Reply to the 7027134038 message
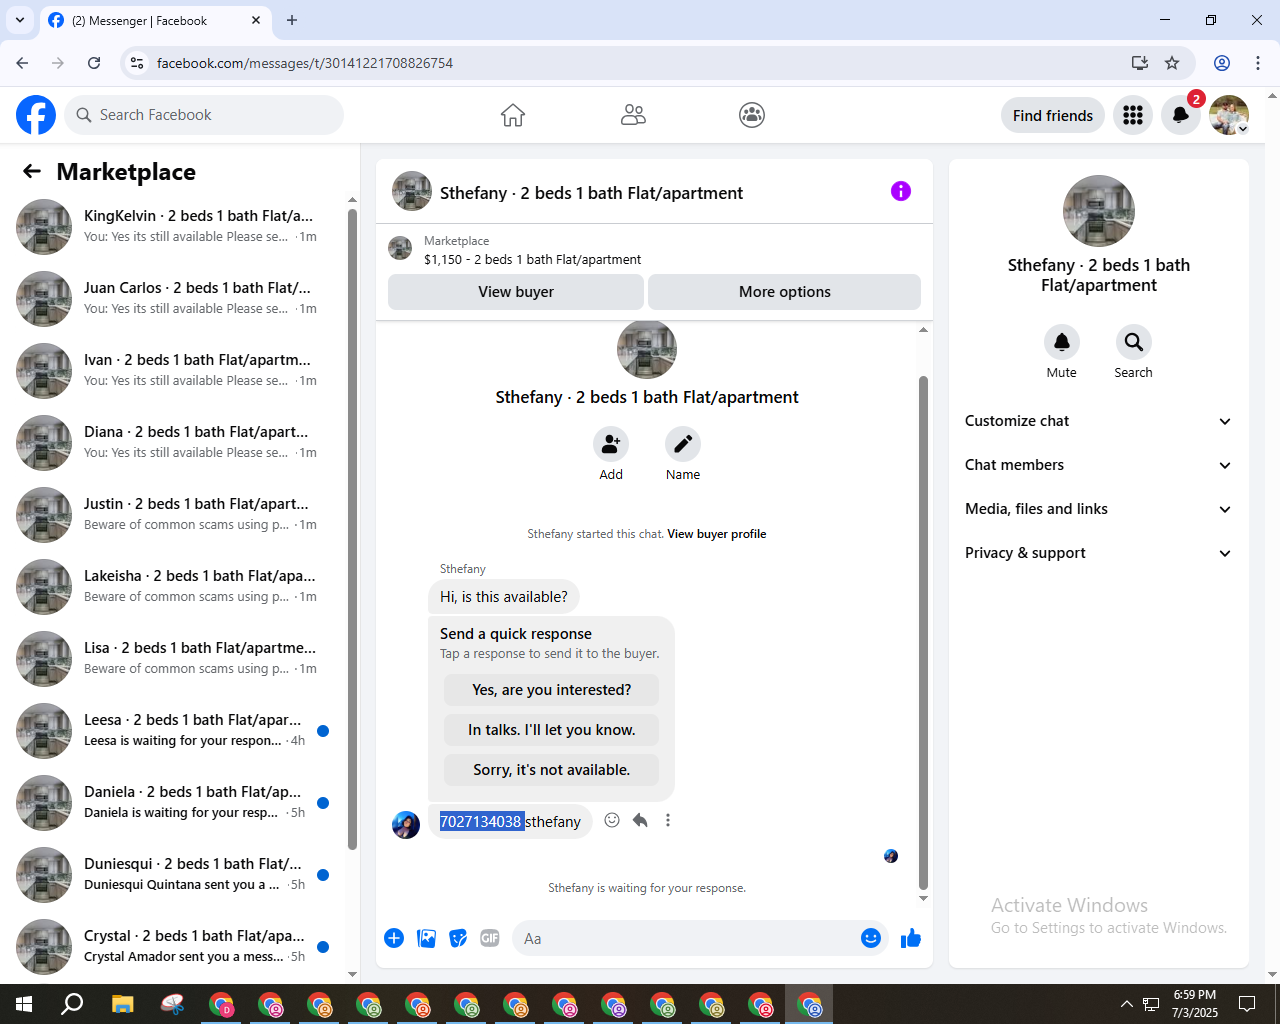 [x=640, y=820]
